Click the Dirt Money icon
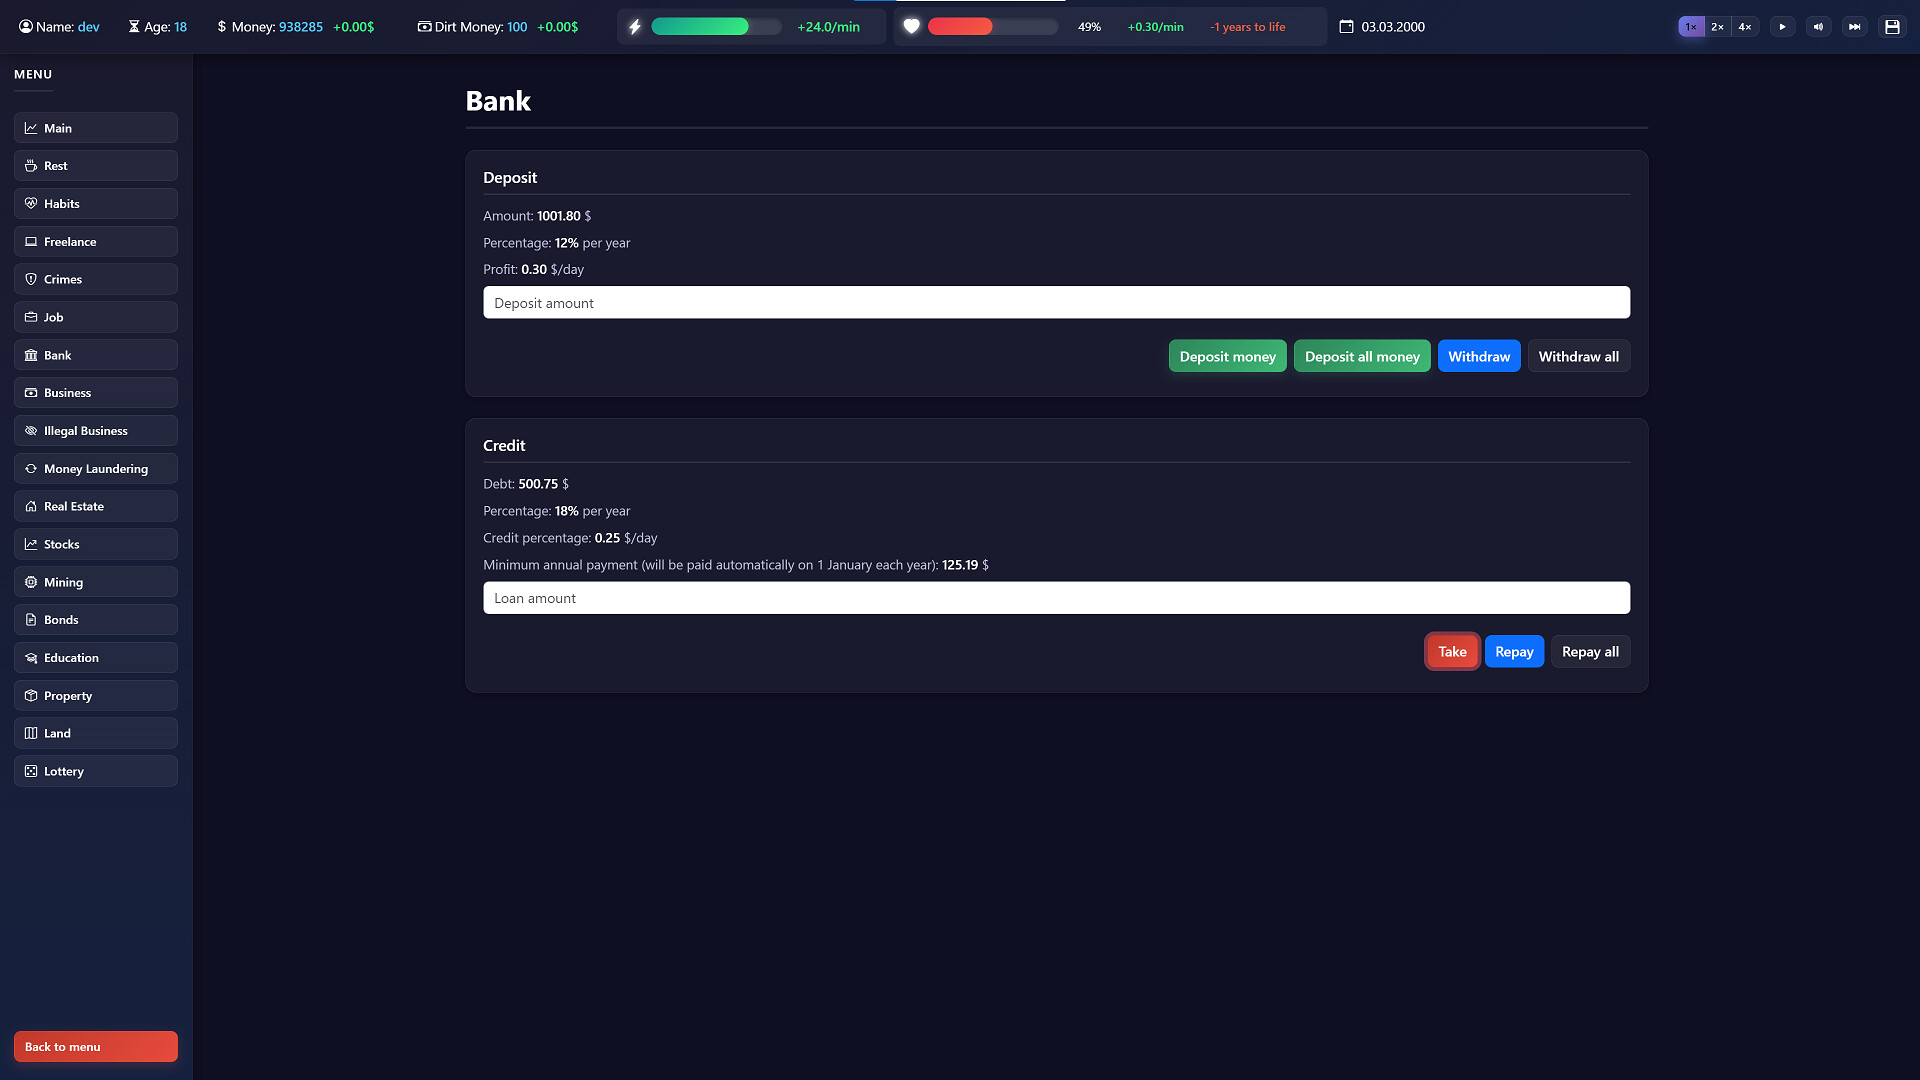Viewport: 1920px width, 1080px height. (x=424, y=27)
